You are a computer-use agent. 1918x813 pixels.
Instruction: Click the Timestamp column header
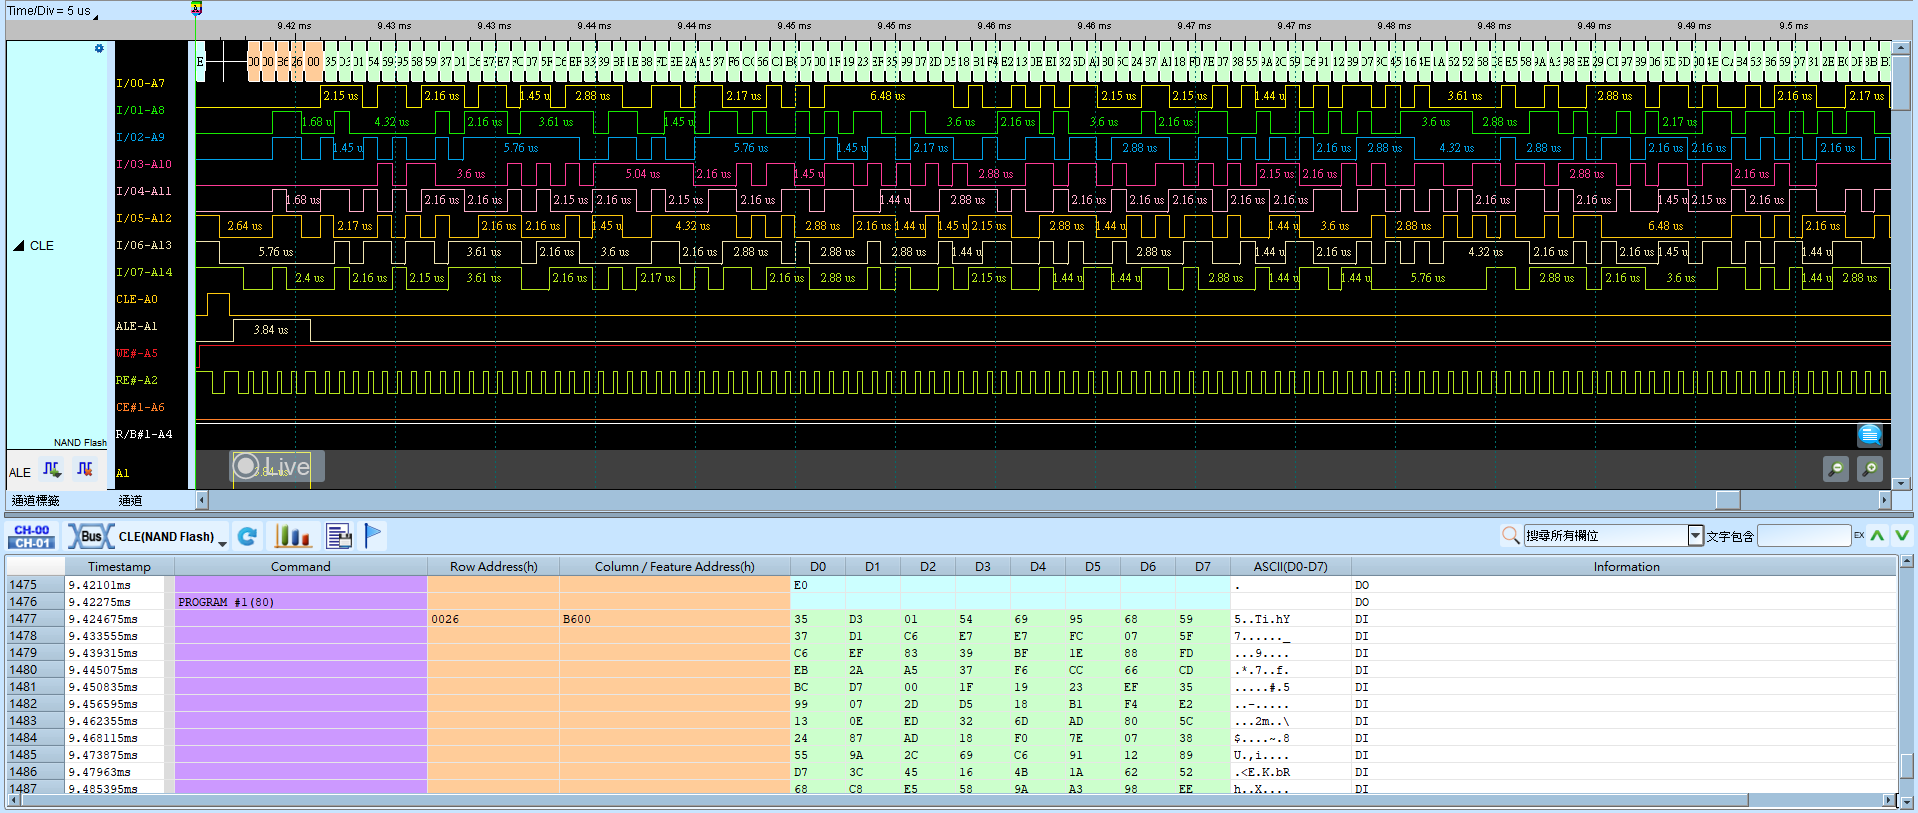[x=119, y=567]
